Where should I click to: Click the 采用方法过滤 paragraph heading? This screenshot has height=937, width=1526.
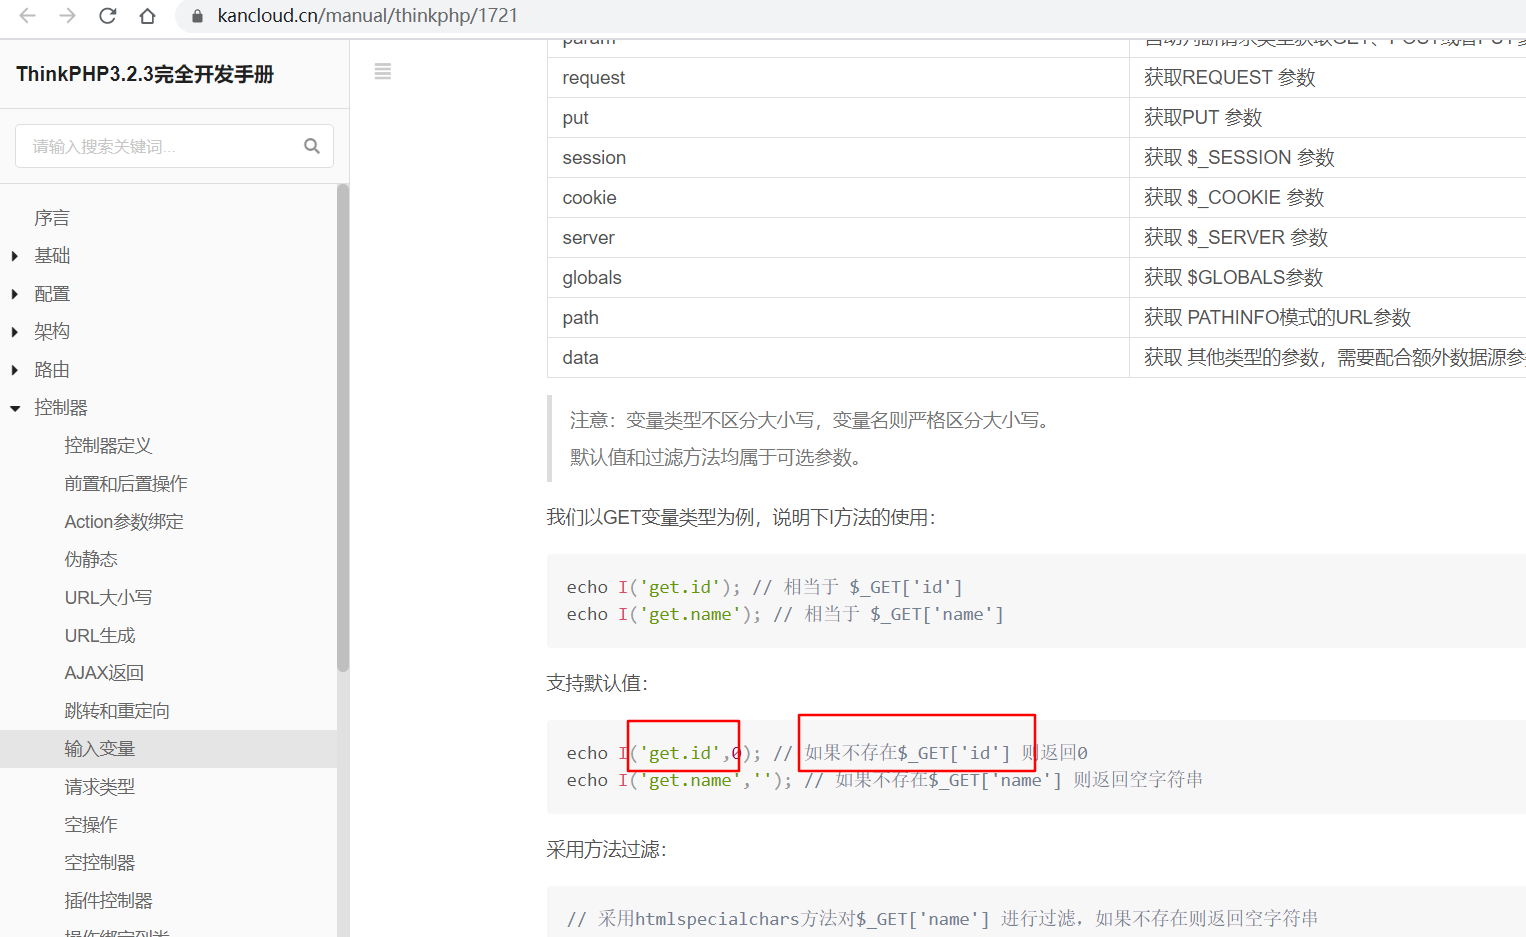point(606,849)
